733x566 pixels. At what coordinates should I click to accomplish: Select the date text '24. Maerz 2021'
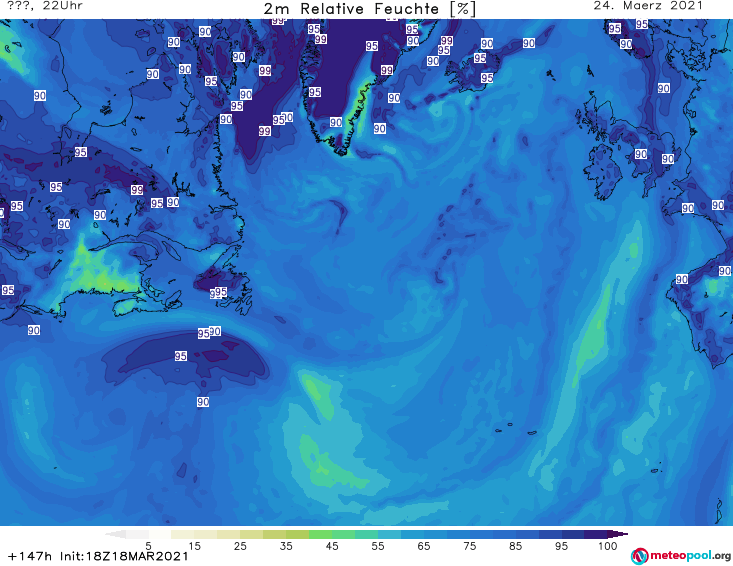(648, 6)
